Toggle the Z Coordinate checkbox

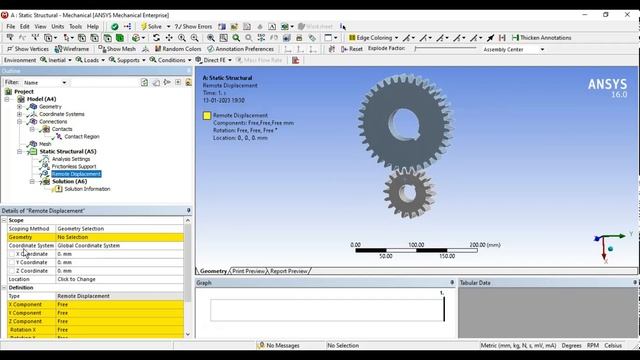(x=12, y=271)
